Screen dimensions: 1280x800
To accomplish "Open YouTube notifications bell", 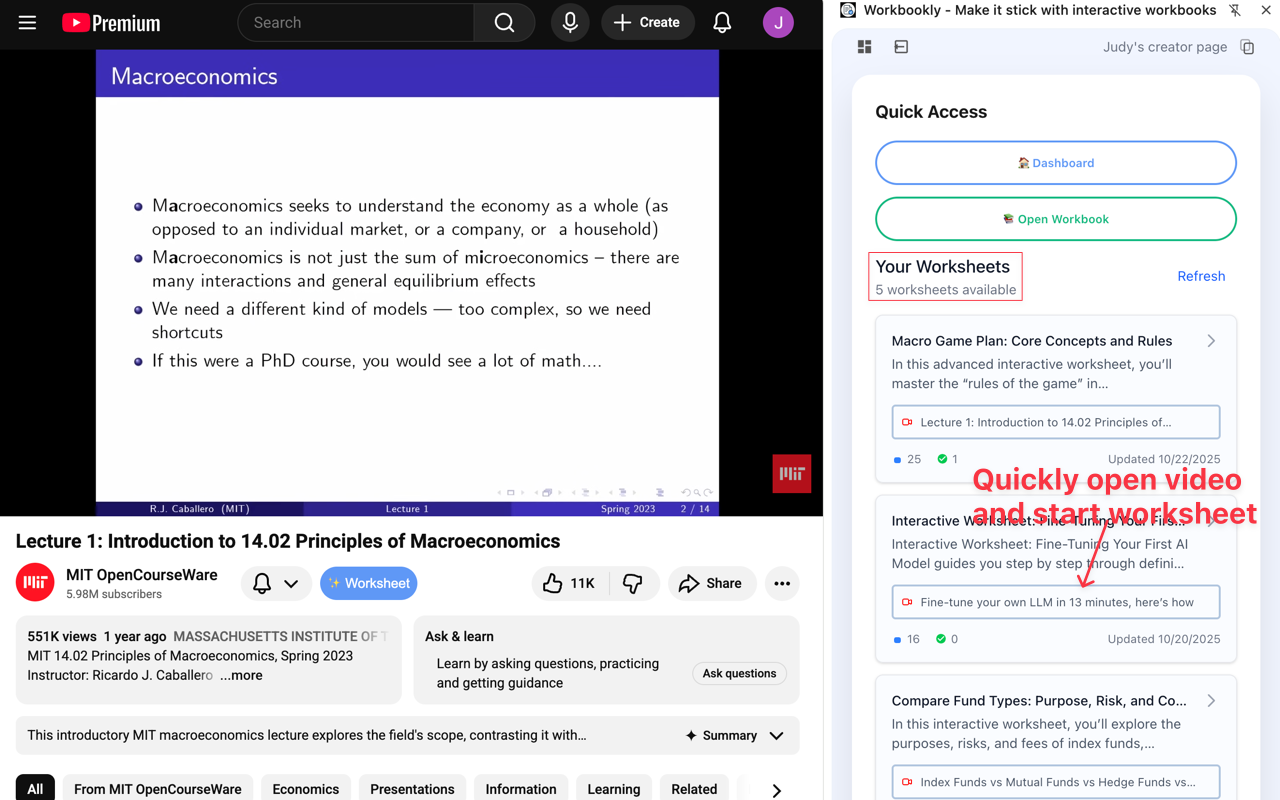I will tap(722, 22).
